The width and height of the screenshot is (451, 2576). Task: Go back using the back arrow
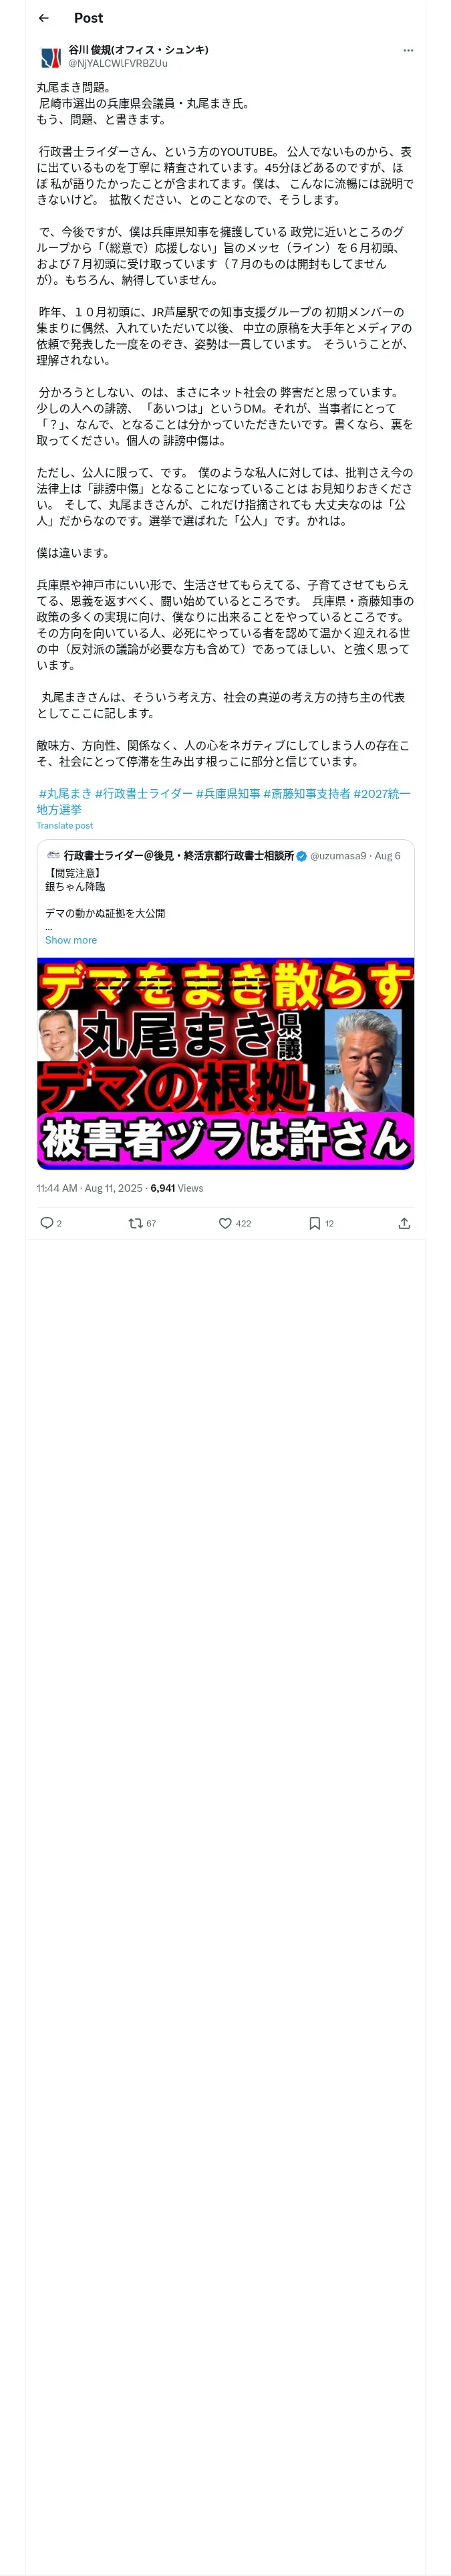coord(44,18)
